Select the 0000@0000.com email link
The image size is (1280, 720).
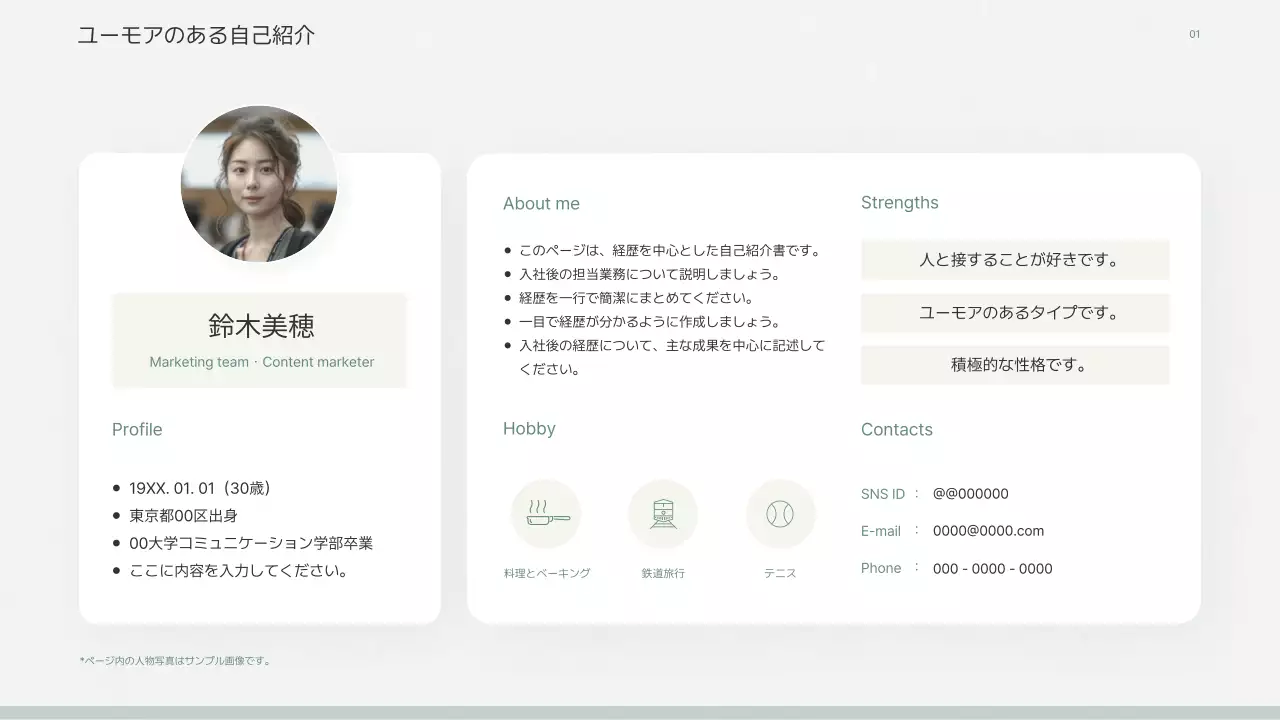pos(989,531)
